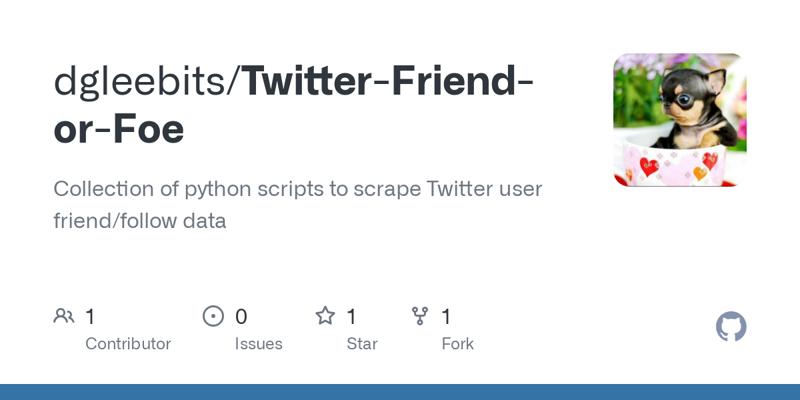The width and height of the screenshot is (800, 400).
Task: Click the "friend/follow data" description line
Action: [140, 221]
